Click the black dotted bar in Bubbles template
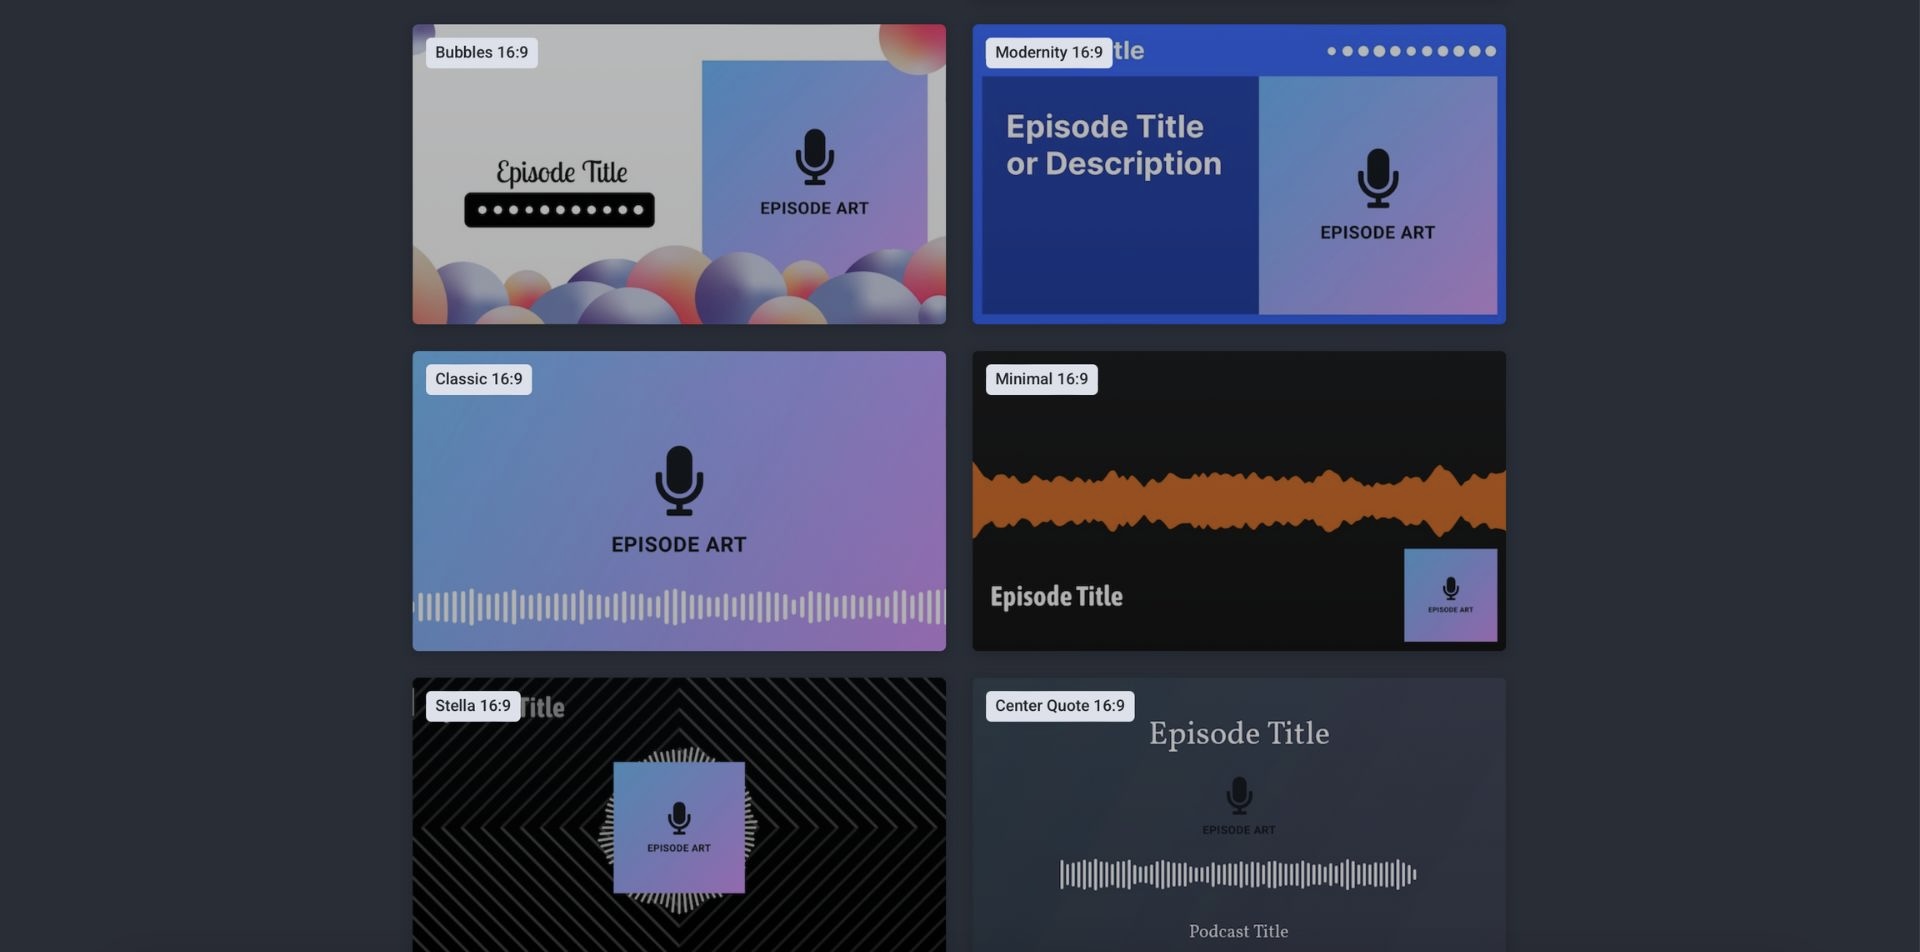The image size is (1920, 952). [559, 210]
